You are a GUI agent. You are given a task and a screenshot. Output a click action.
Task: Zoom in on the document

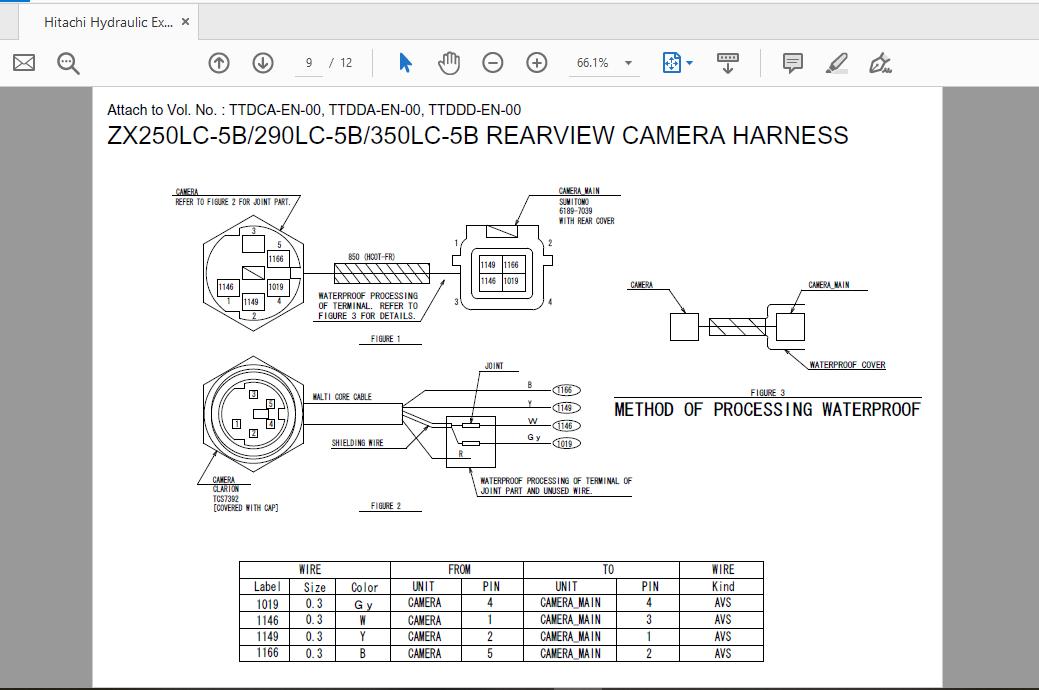[x=536, y=62]
